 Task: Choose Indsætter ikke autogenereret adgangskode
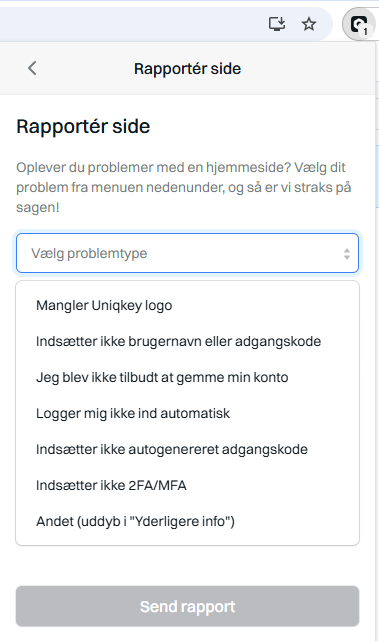pyautogui.click(x=187, y=449)
